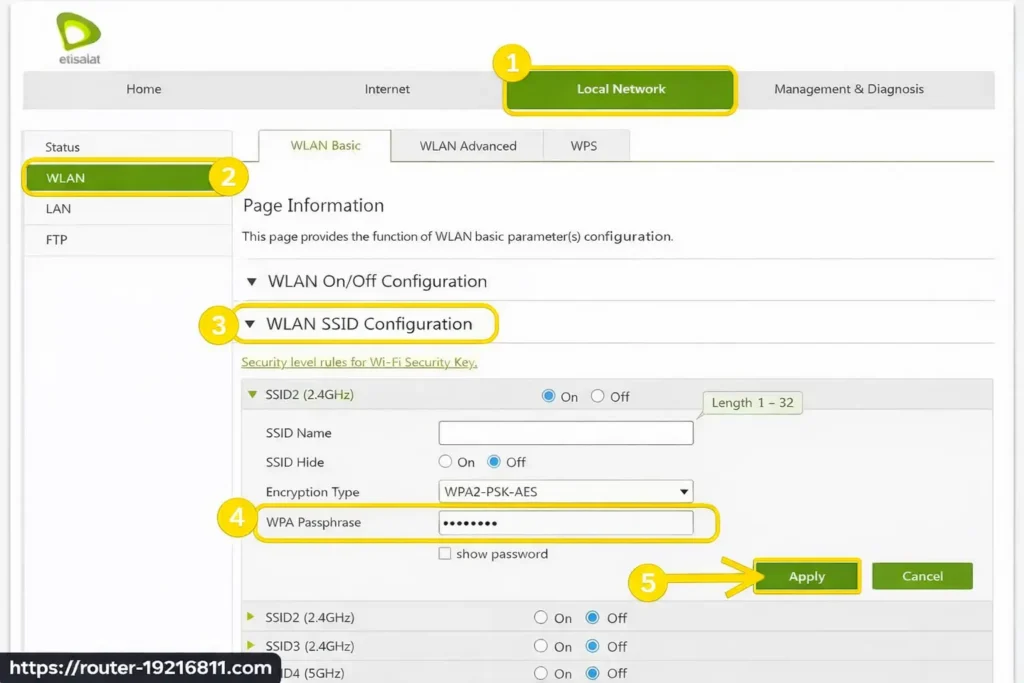Image resolution: width=1024 pixels, height=683 pixels.
Task: Open the WPS tab
Action: pyautogui.click(x=584, y=146)
